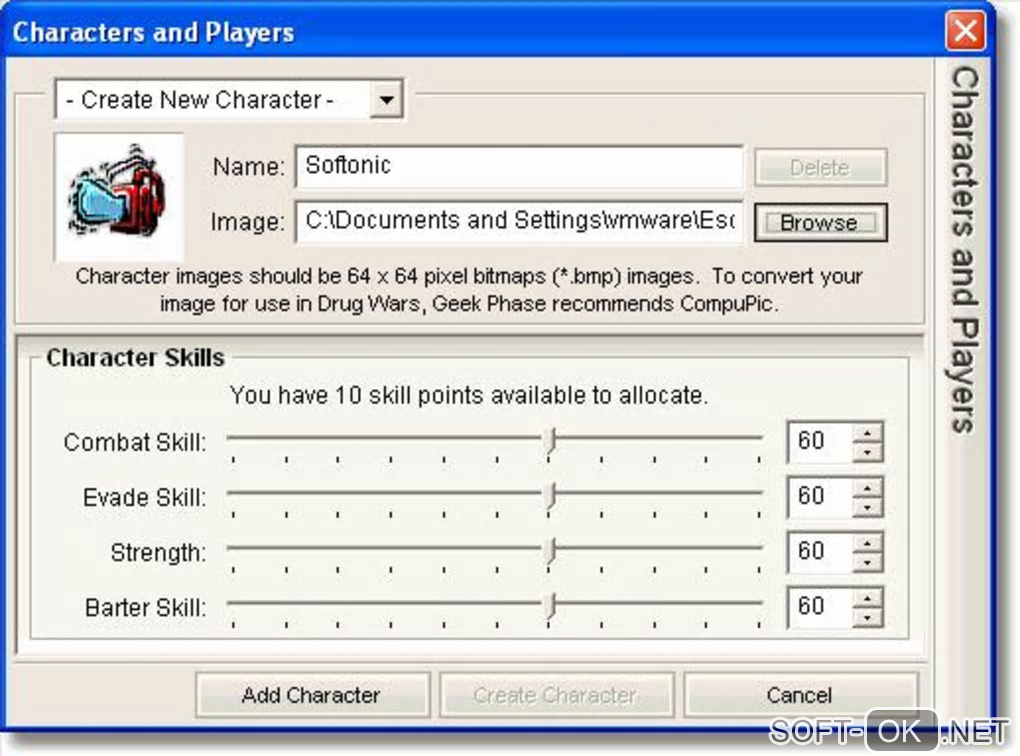Click the Combat Skill slider handle

[x=551, y=440]
